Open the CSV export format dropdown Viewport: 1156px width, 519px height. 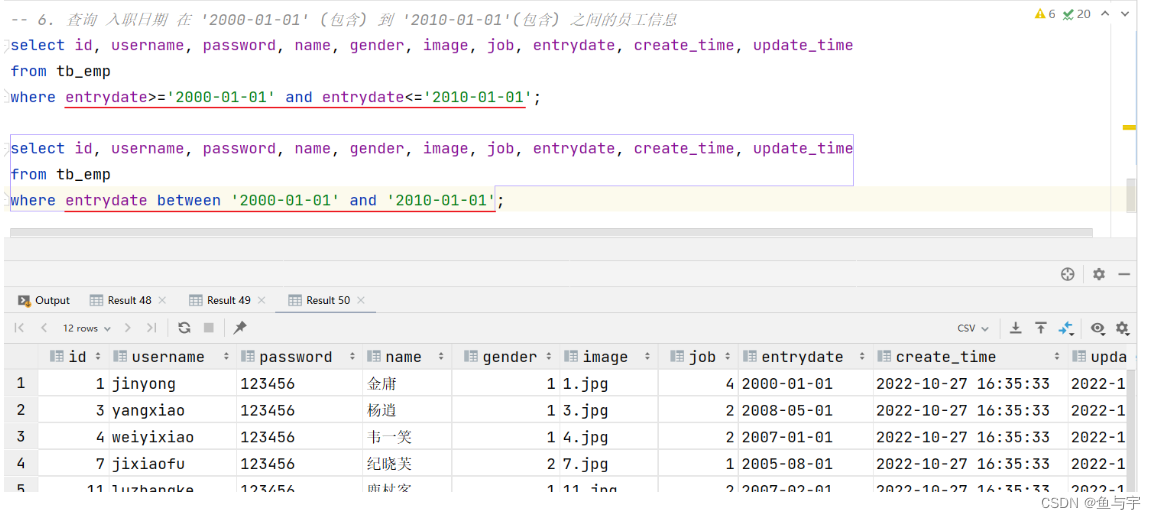tap(973, 328)
